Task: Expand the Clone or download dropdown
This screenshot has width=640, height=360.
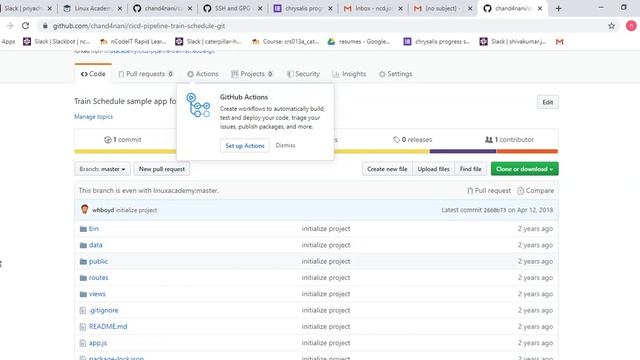Action: point(524,169)
